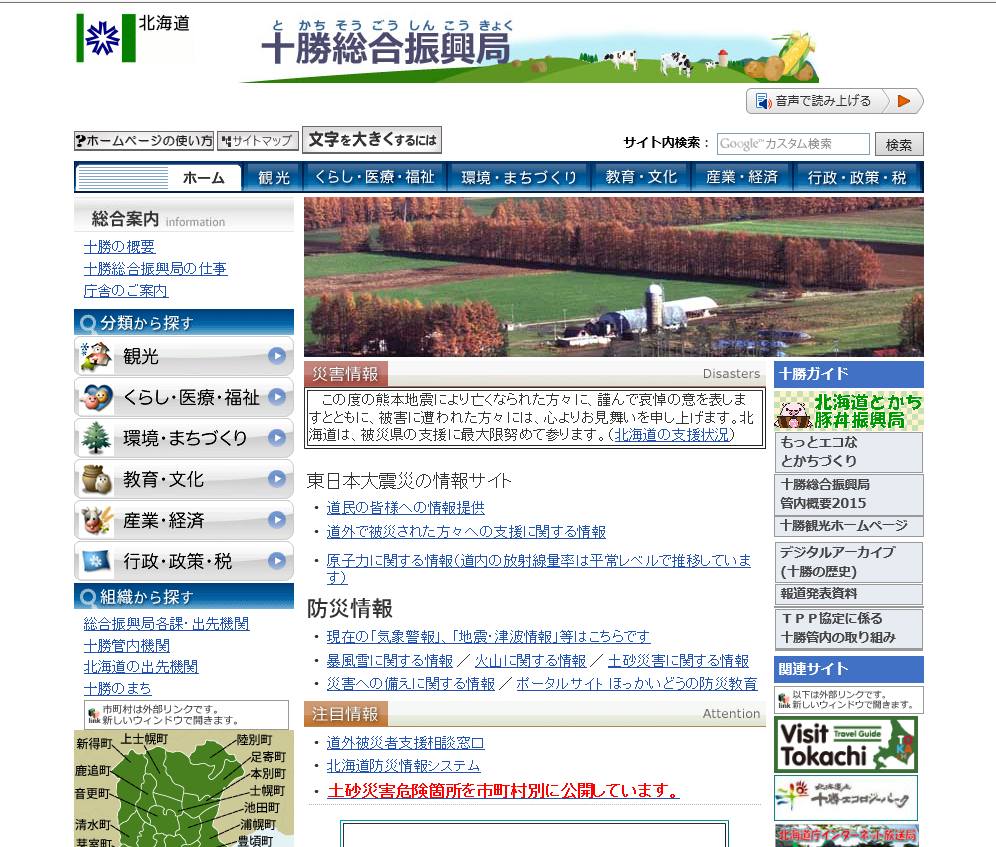Image resolution: width=996 pixels, height=847 pixels.
Task: Open the 観光 category icon in the sidebar
Action: point(96,356)
